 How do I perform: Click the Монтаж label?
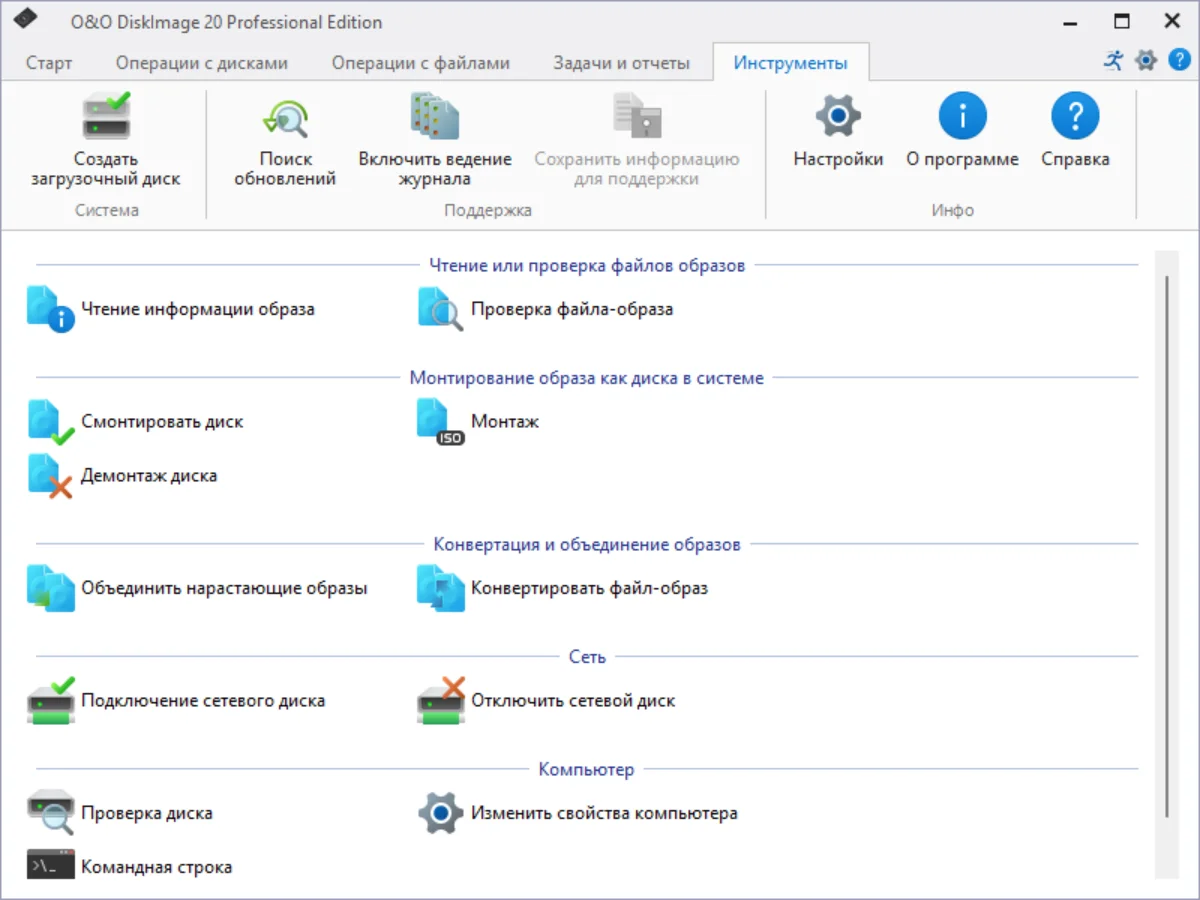tap(505, 422)
